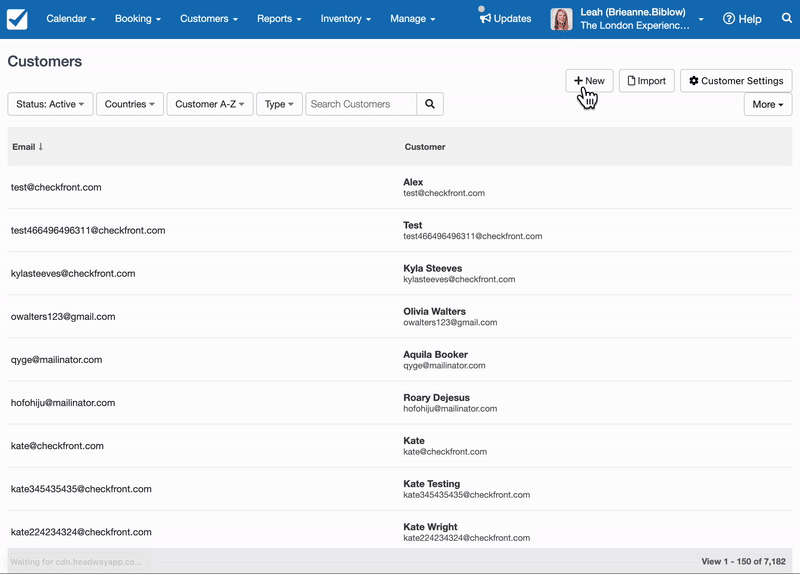800x574 pixels.
Task: Open the Countries filter dropdown
Action: (x=130, y=104)
